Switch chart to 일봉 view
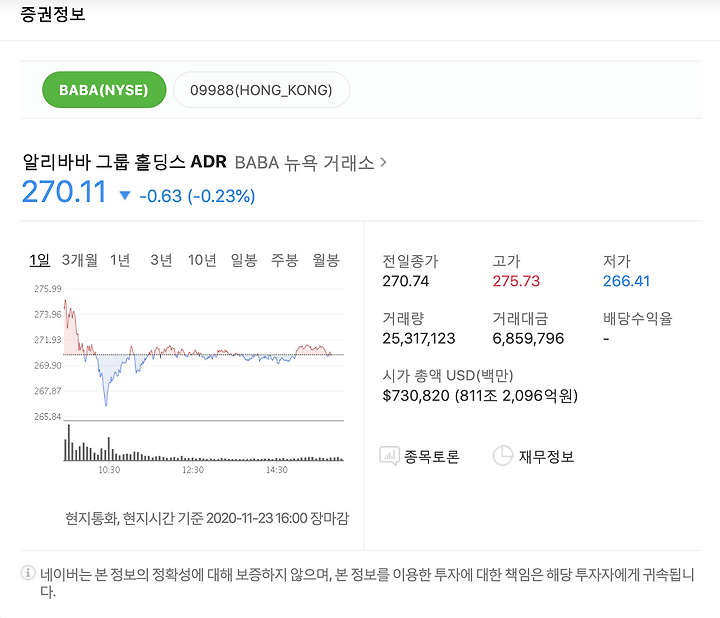Screen dimensions: 720x618 click(244, 260)
